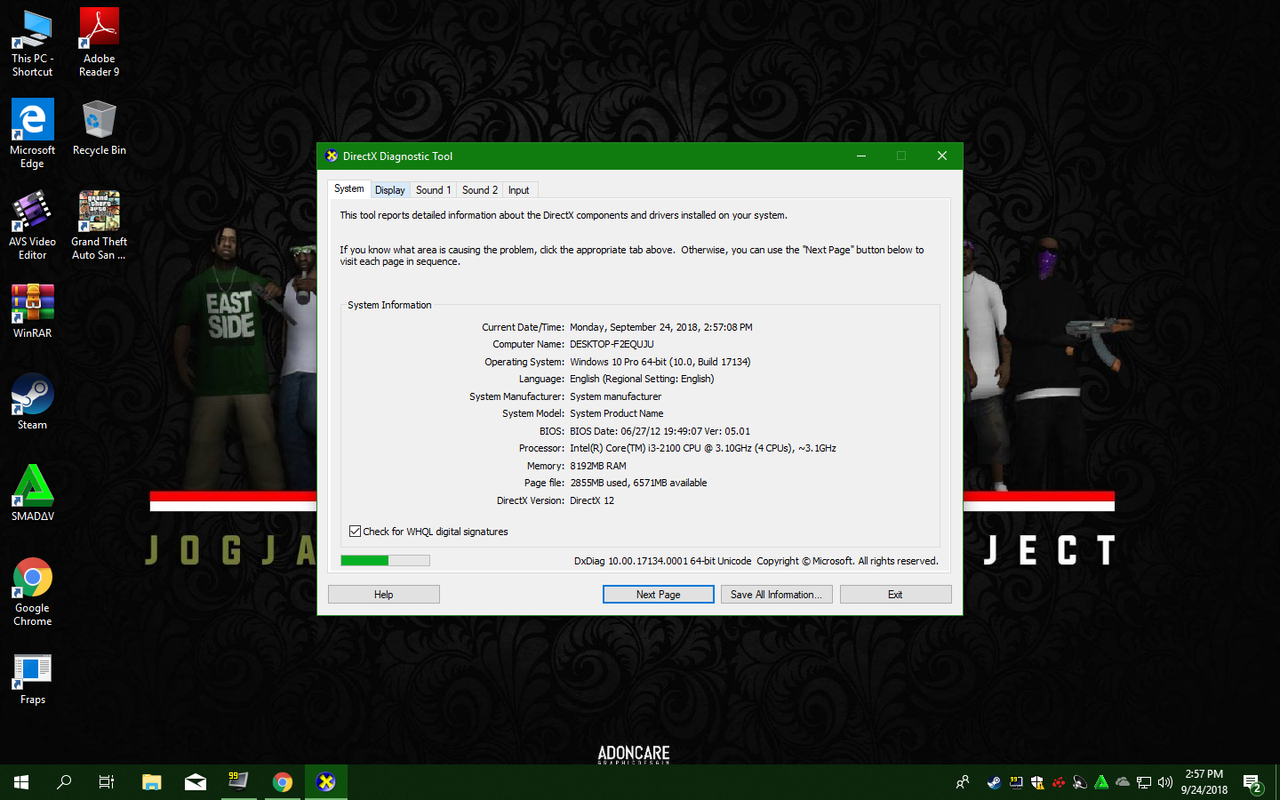This screenshot has width=1280, height=800.
Task: Click the Operating System value Windows 10 Pro
Action: 660,362
